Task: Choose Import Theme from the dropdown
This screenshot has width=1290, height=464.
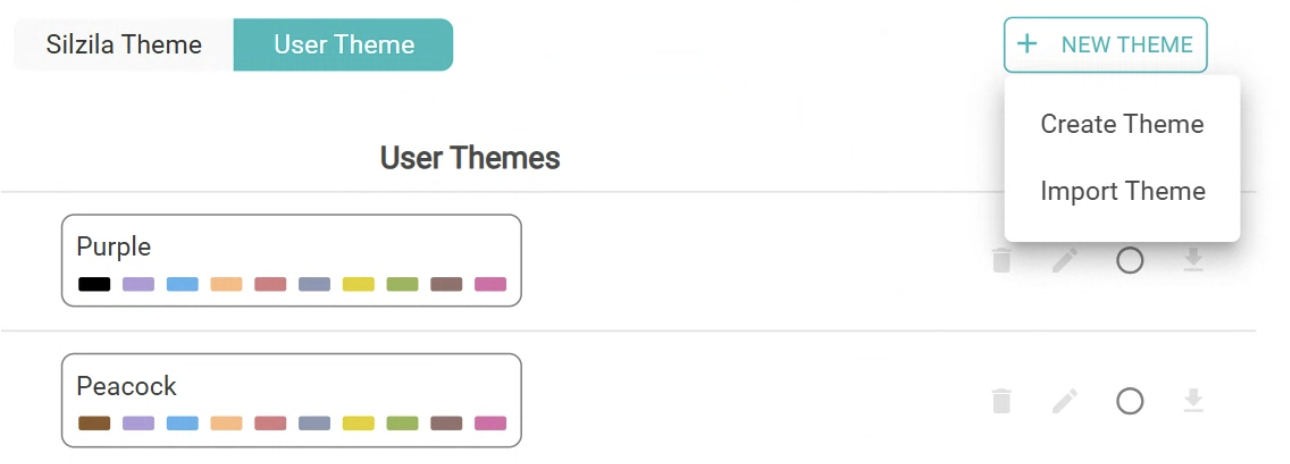Action: click(x=1121, y=191)
